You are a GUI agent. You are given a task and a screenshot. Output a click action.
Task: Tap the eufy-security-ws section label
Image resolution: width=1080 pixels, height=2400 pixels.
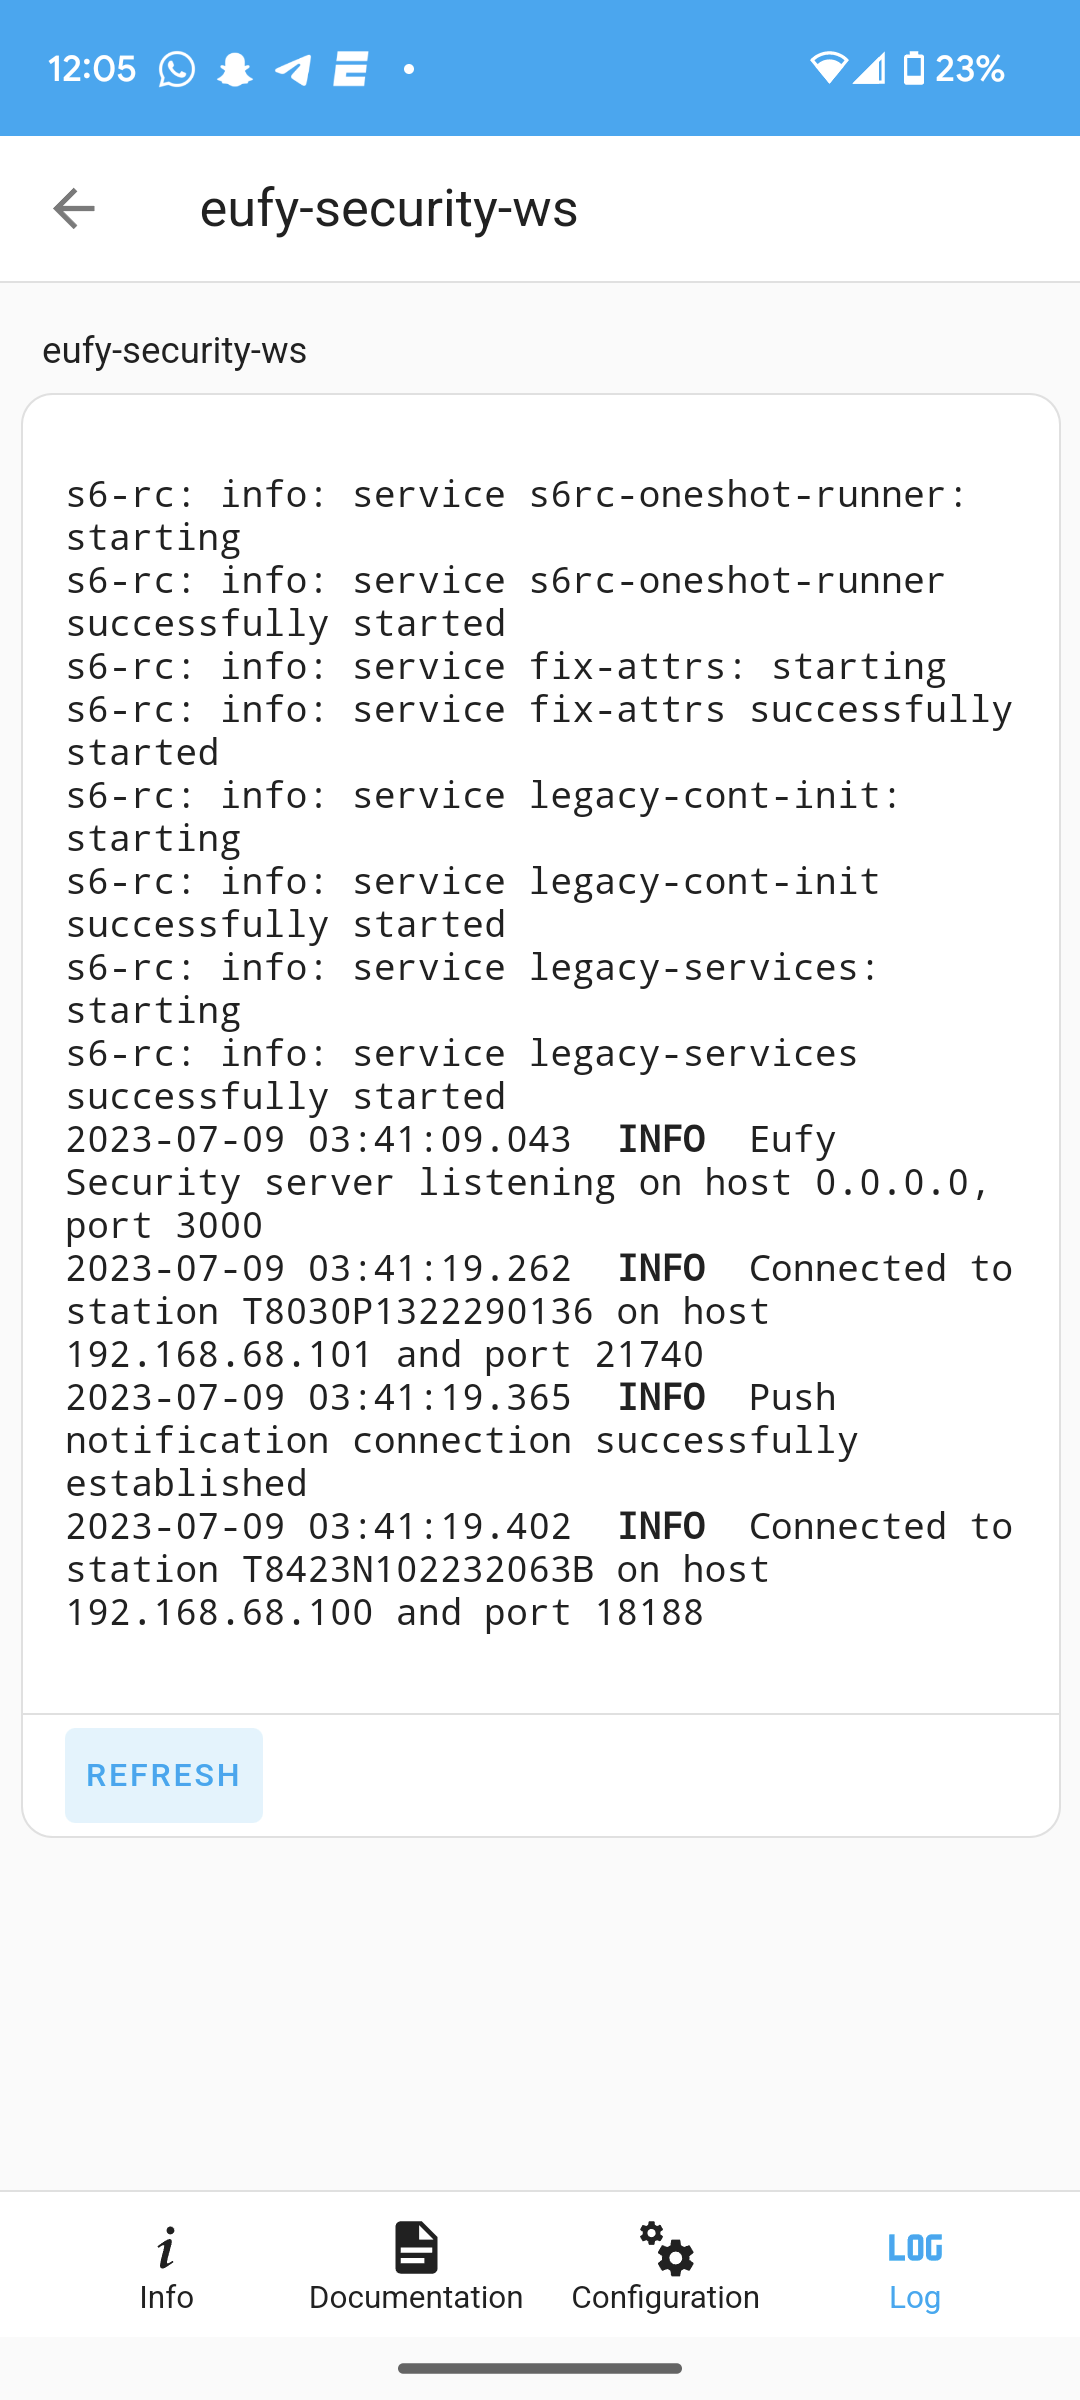175,350
